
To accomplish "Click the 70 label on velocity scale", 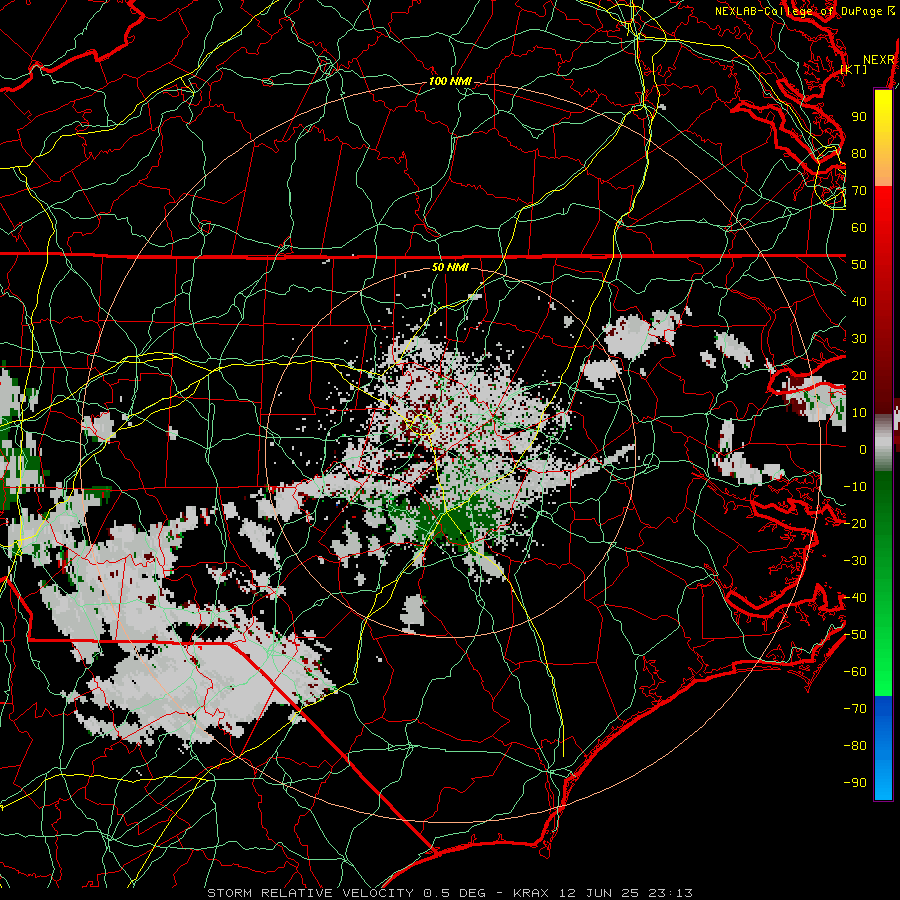I will 859,191.
